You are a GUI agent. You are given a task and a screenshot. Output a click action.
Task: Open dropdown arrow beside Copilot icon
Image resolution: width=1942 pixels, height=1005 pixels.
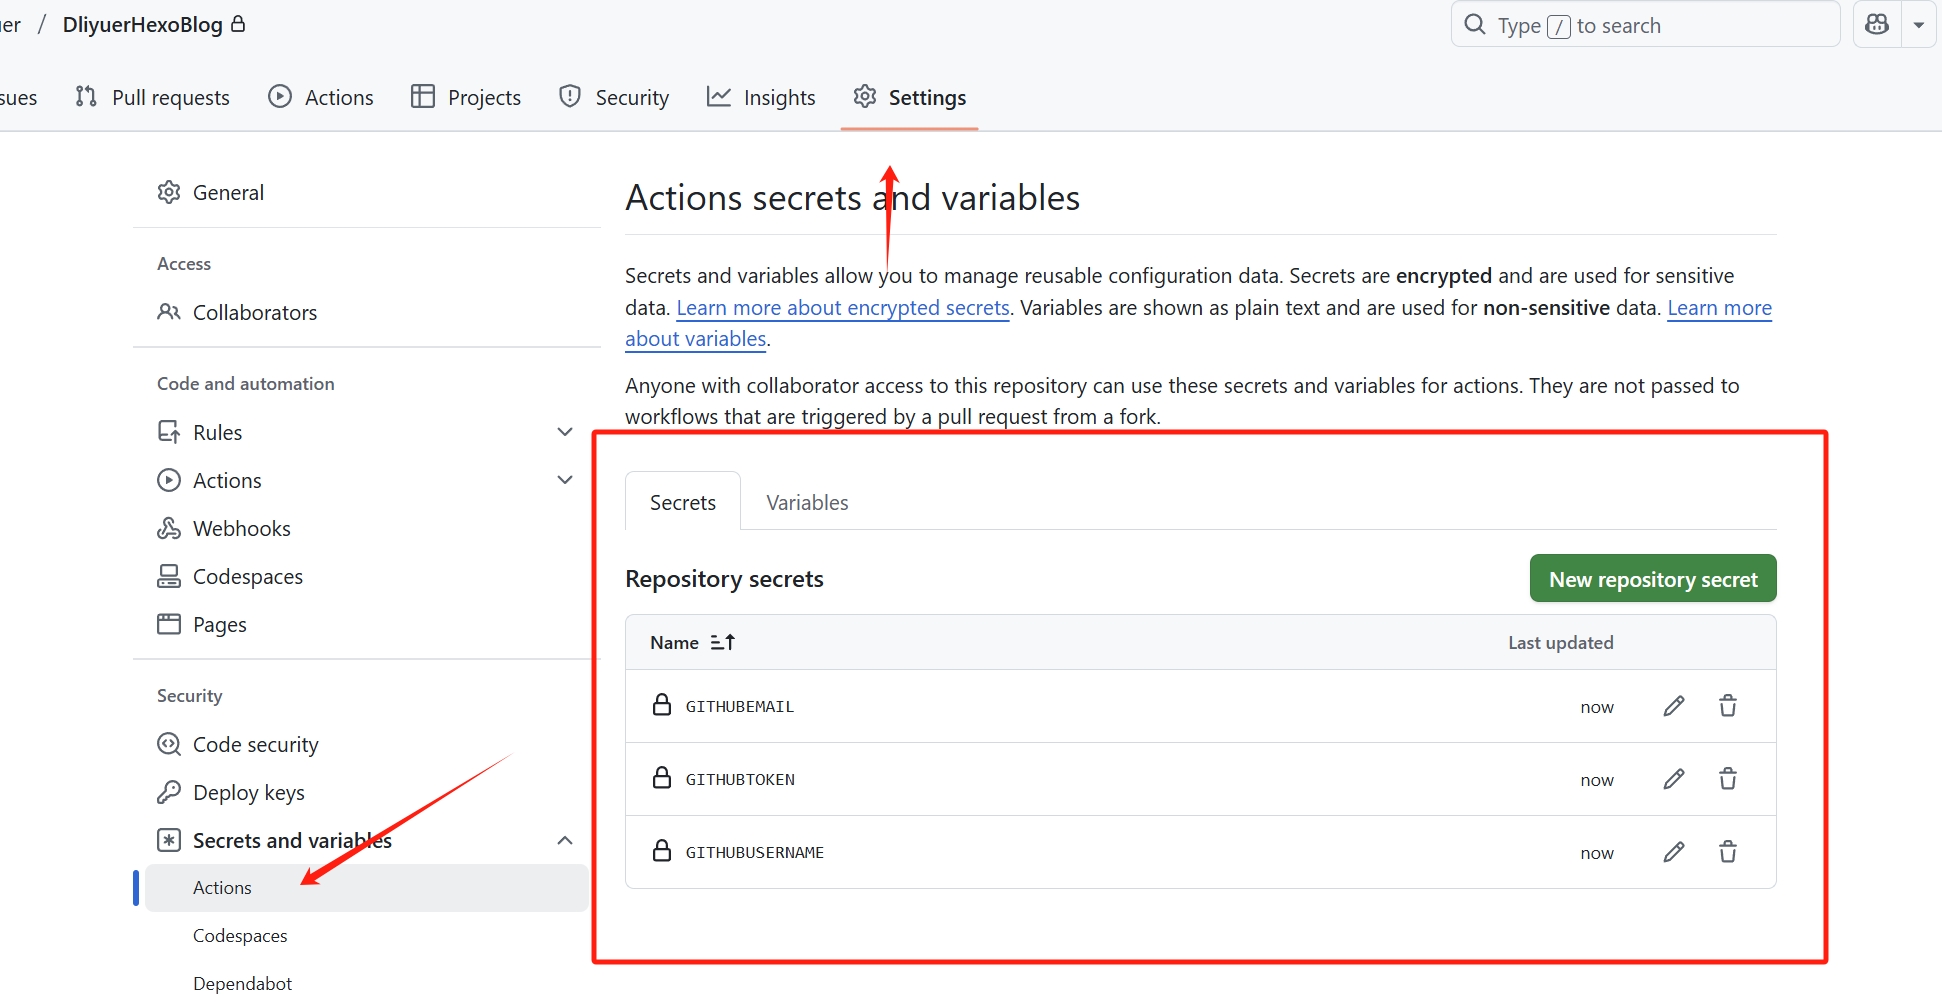point(1918,25)
